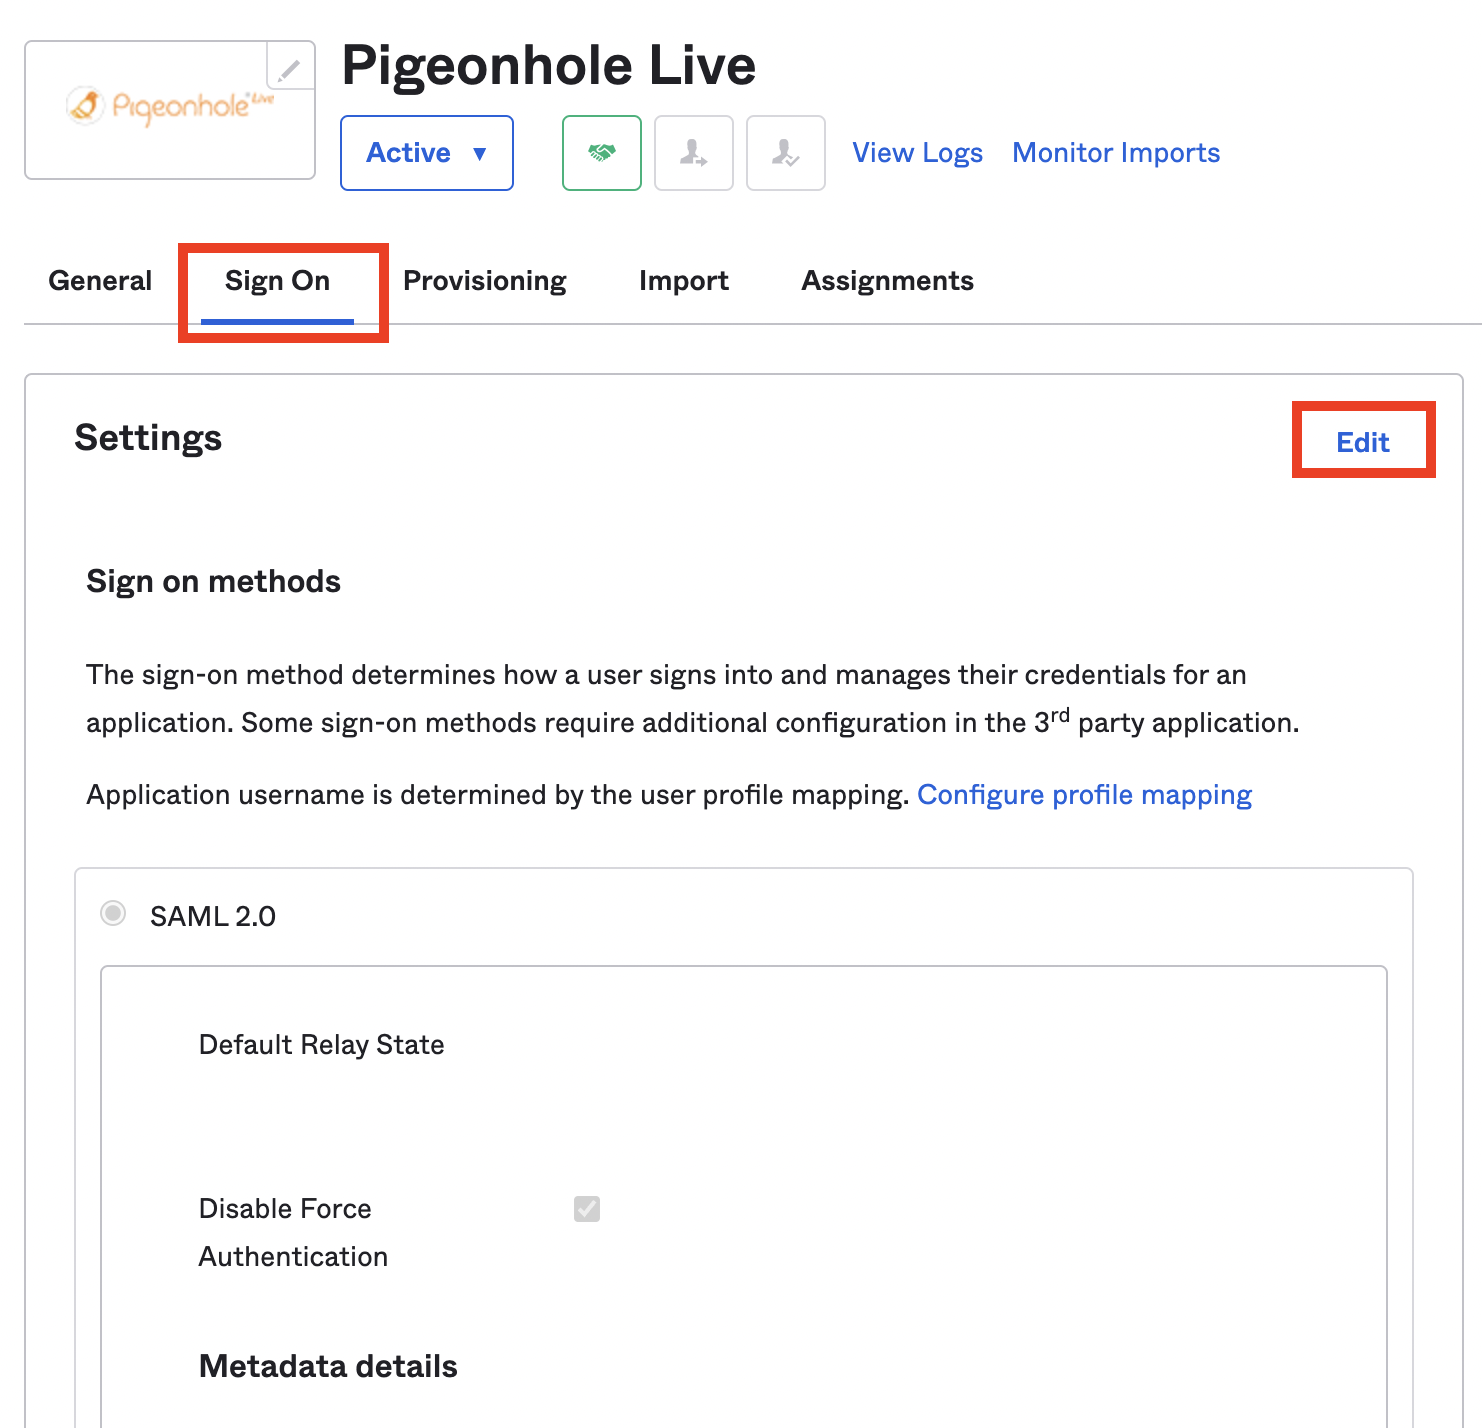This screenshot has width=1482, height=1428.
Task: Click the assign user arrow icon button
Action: (x=694, y=153)
